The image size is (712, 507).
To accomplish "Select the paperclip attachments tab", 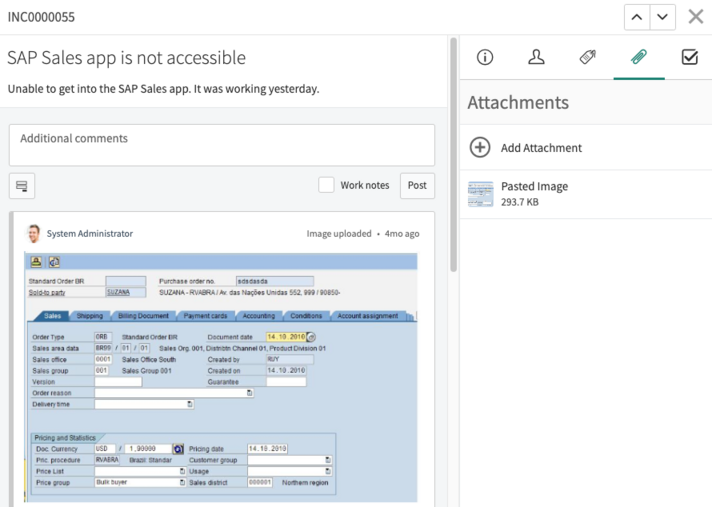I will click(x=639, y=57).
